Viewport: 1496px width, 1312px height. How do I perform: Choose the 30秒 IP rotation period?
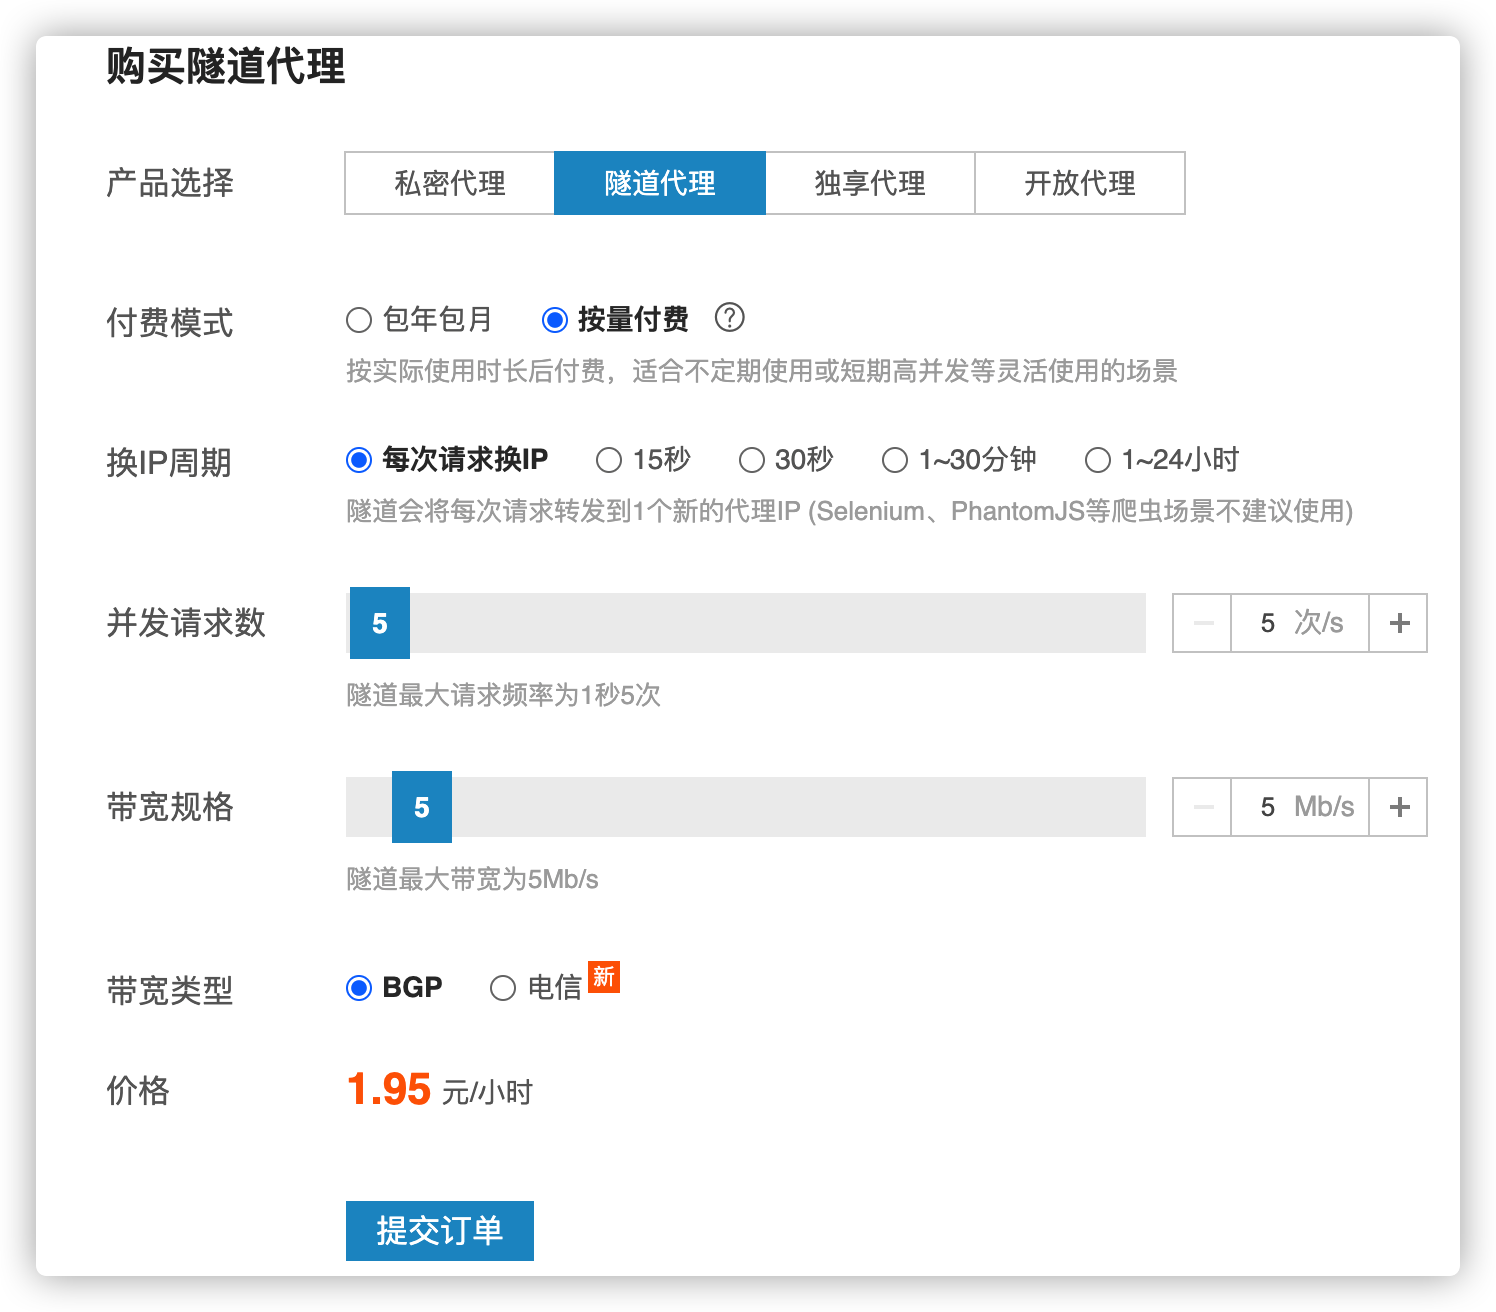[x=752, y=460]
